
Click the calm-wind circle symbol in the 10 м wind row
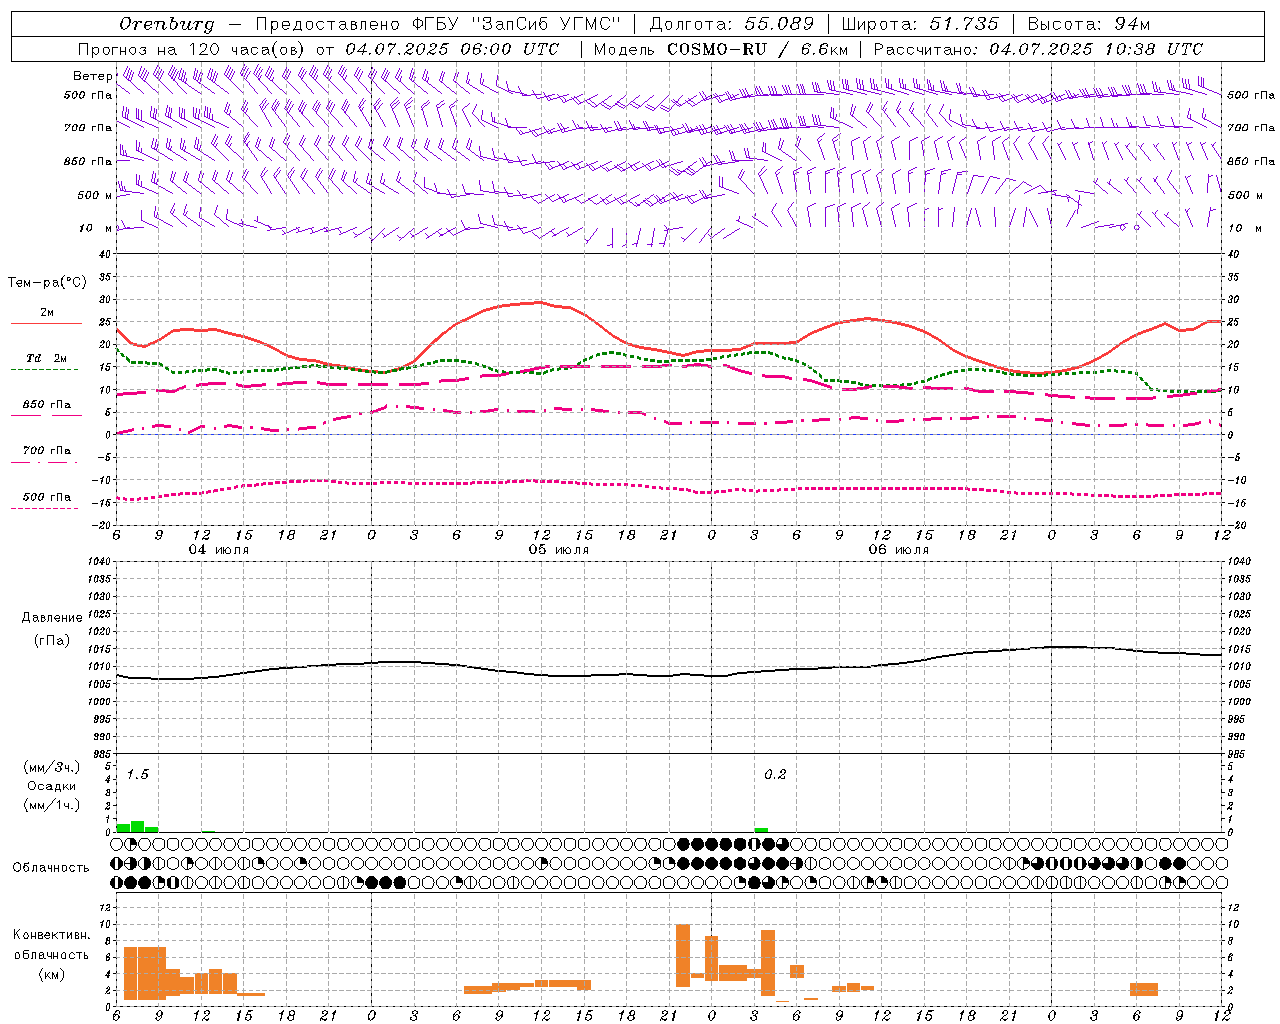1136,228
